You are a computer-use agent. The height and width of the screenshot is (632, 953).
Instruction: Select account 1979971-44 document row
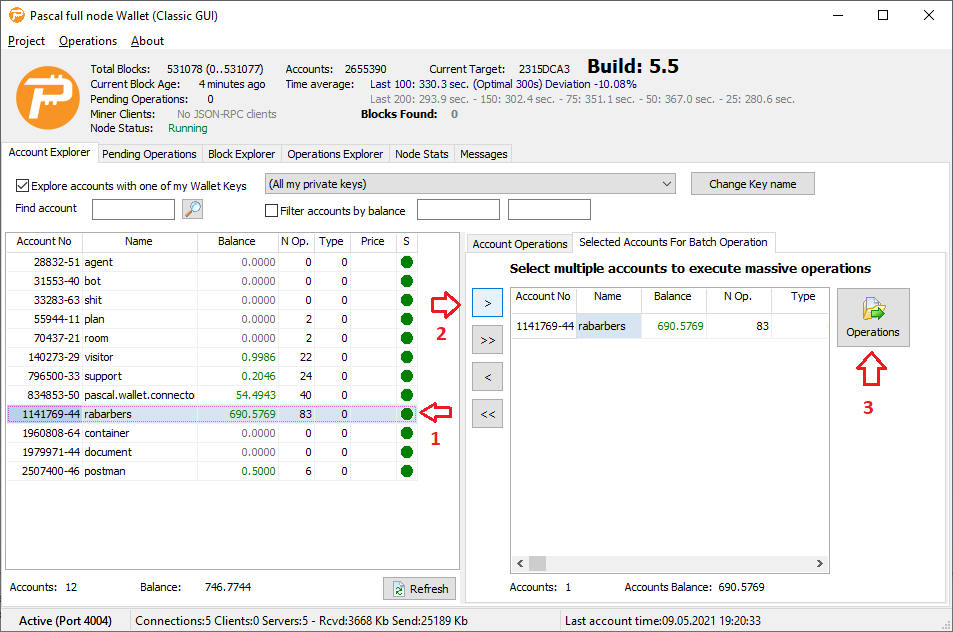coord(212,452)
